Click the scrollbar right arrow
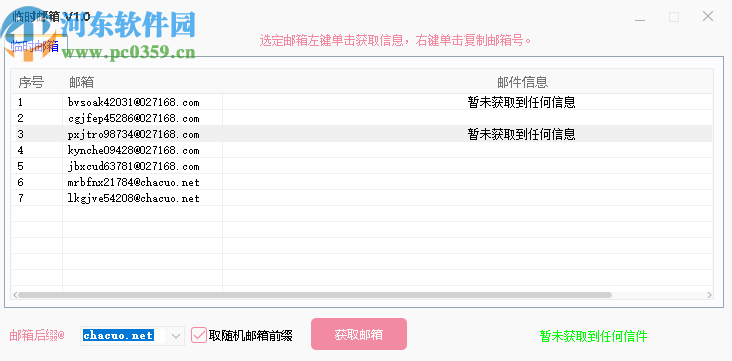Viewport: 732px width, 361px height. [709, 295]
